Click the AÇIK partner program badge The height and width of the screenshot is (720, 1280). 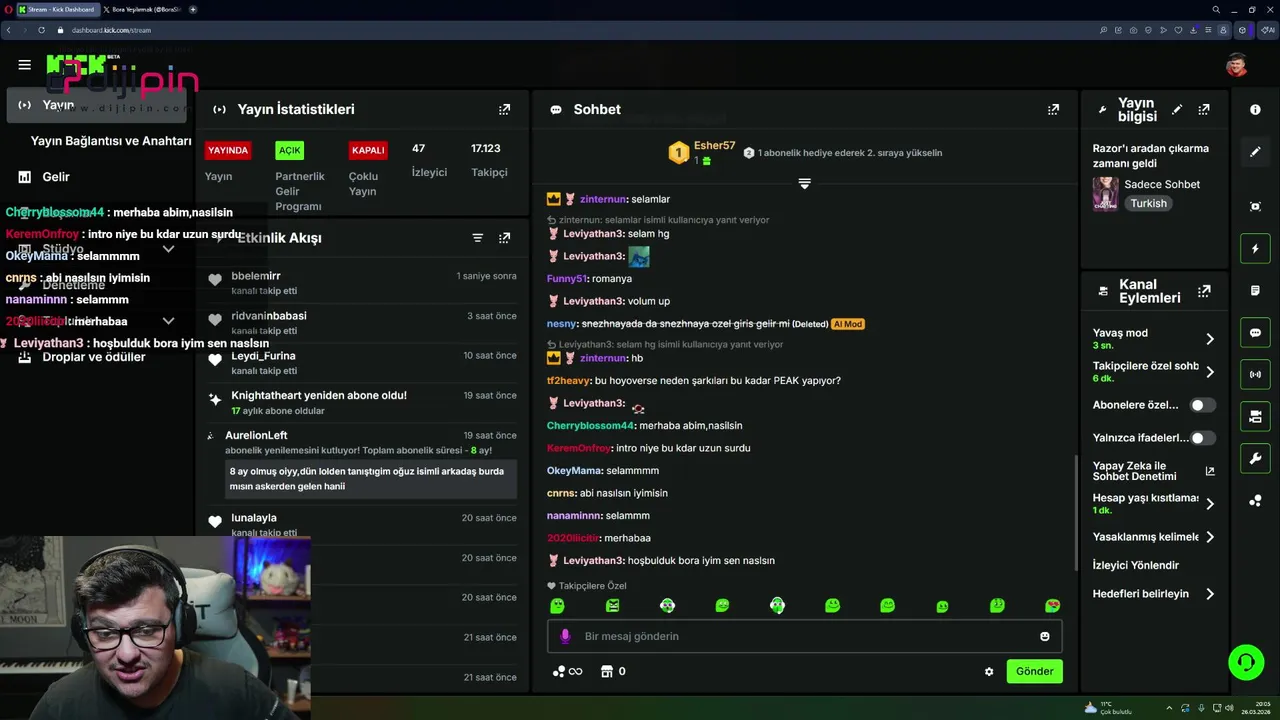(290, 150)
